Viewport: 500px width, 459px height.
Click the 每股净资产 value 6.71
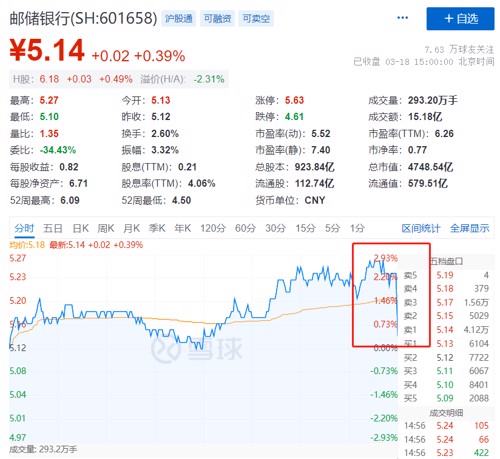click(78, 184)
